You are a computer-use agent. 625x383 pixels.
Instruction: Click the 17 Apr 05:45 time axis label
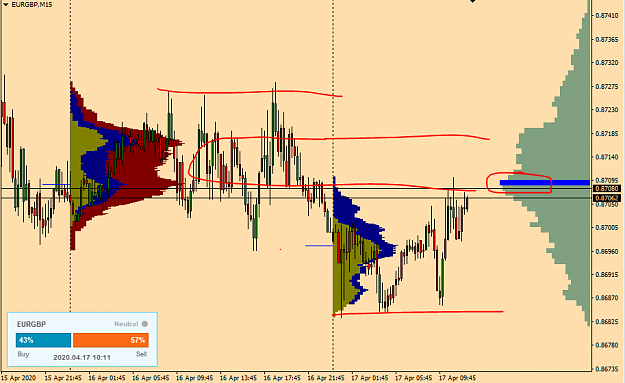(x=414, y=378)
